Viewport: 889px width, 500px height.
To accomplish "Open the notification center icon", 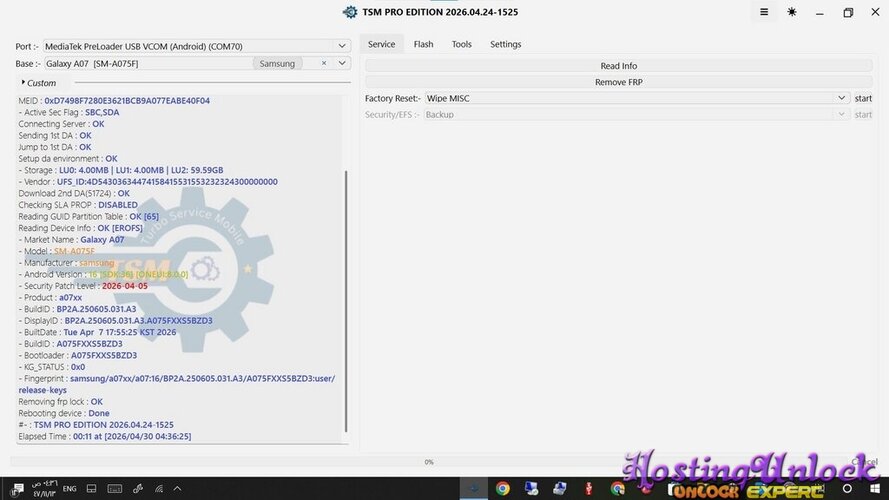I will pos(17,489).
